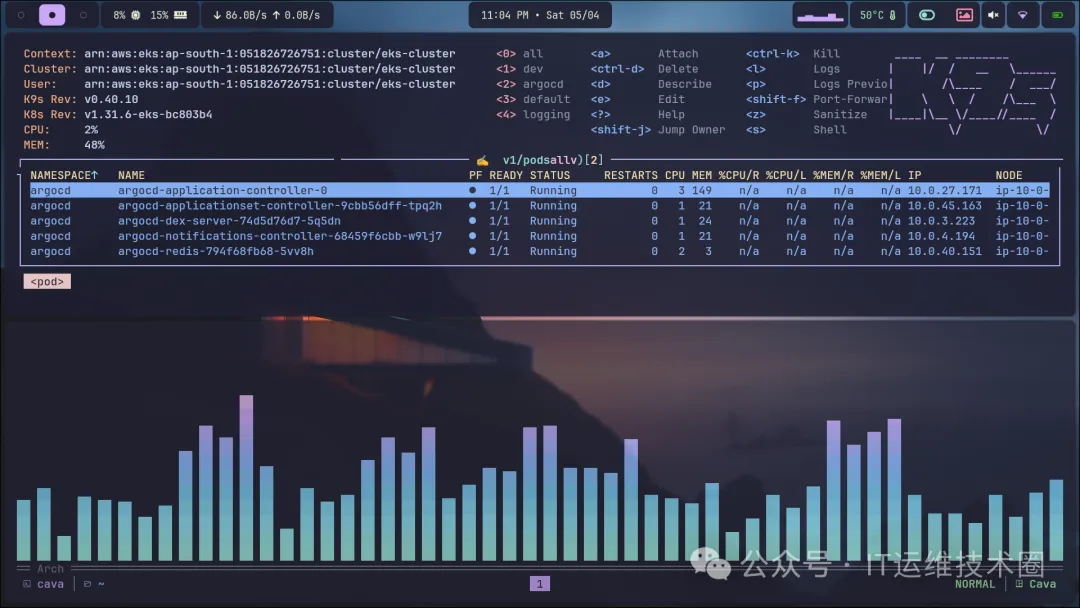Click the green battery status icon
Viewport: 1080px width, 608px height.
coord(1057,15)
